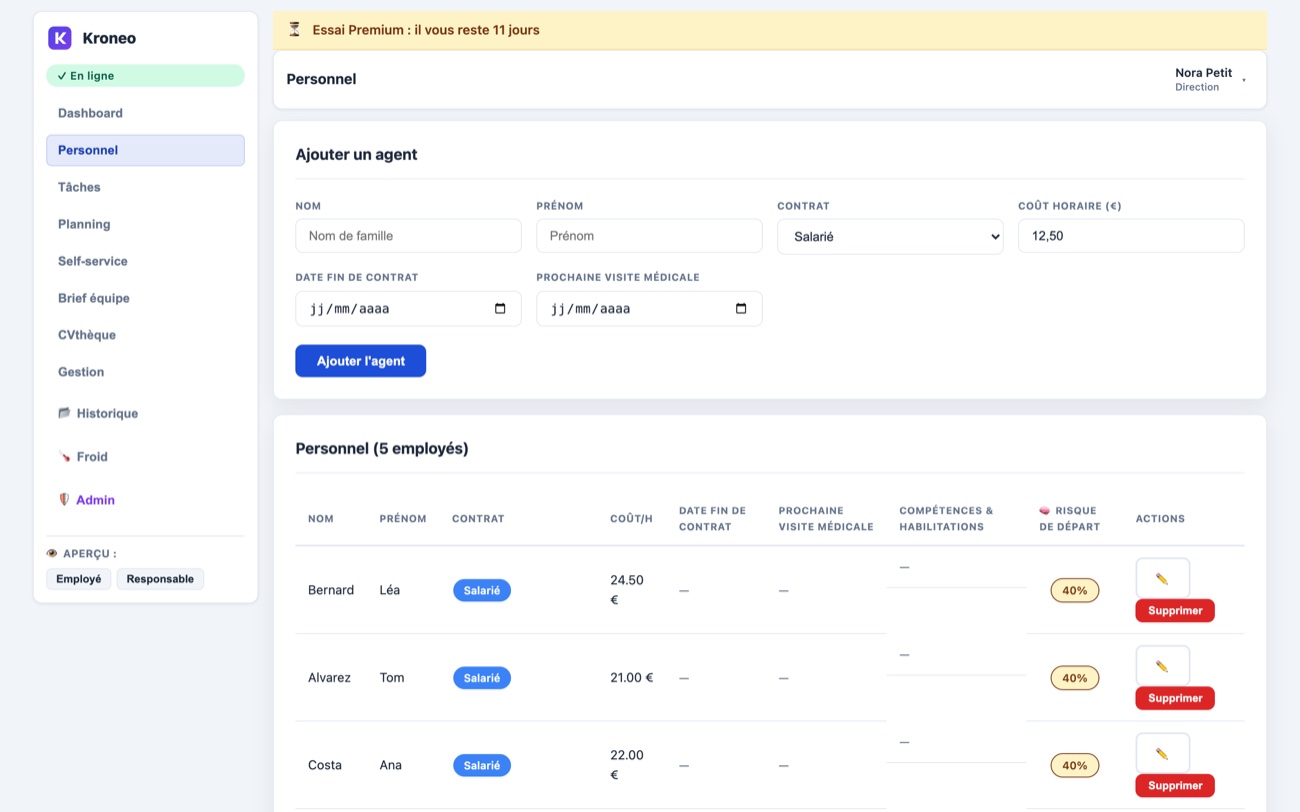Click the Admin shield icon

click(64, 500)
